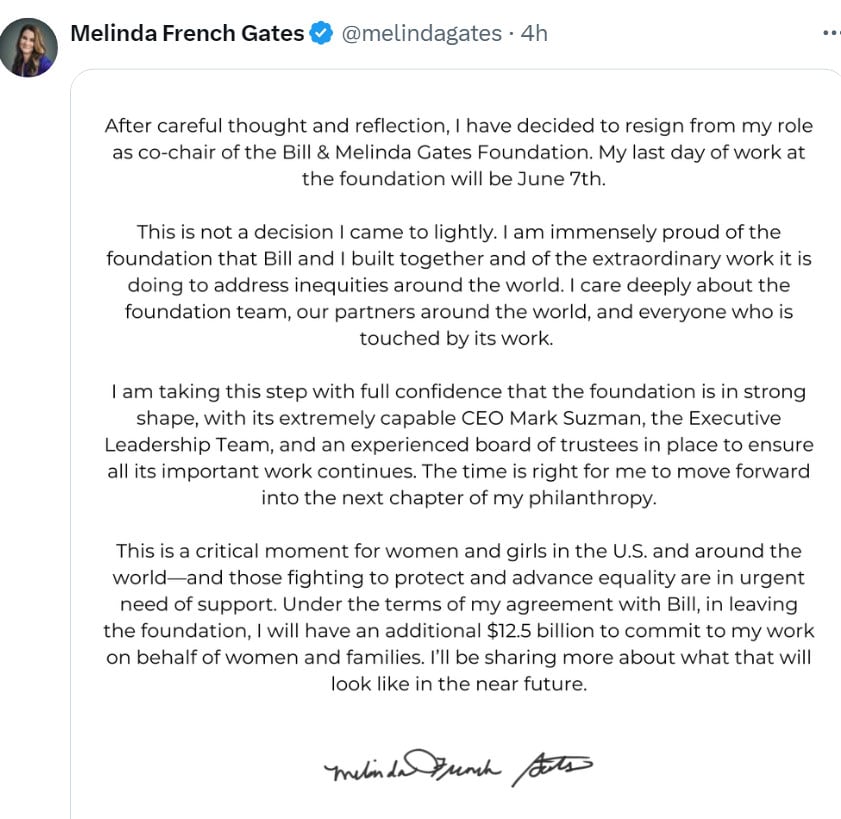Click the paragraph starting "This is not a decision"

[x=459, y=285]
